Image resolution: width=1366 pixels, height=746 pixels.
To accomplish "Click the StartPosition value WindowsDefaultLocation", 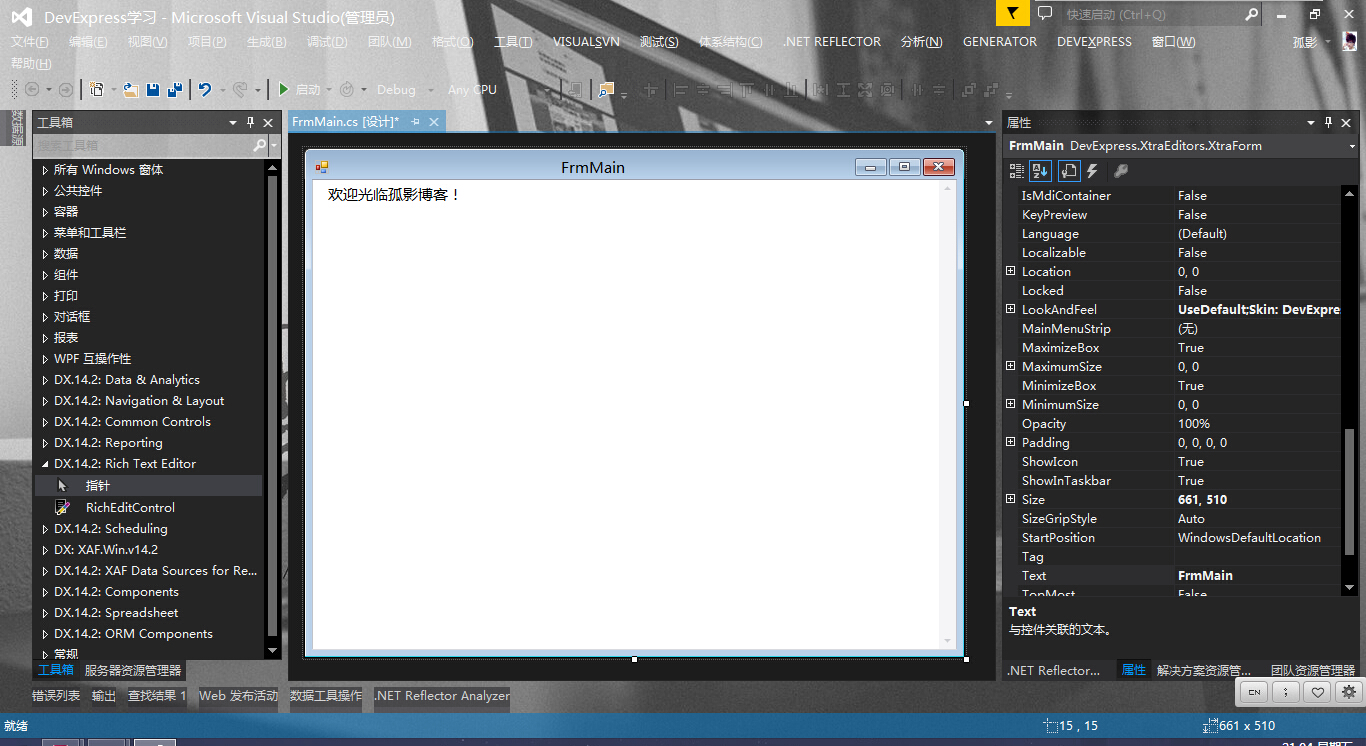I will pos(1257,537).
